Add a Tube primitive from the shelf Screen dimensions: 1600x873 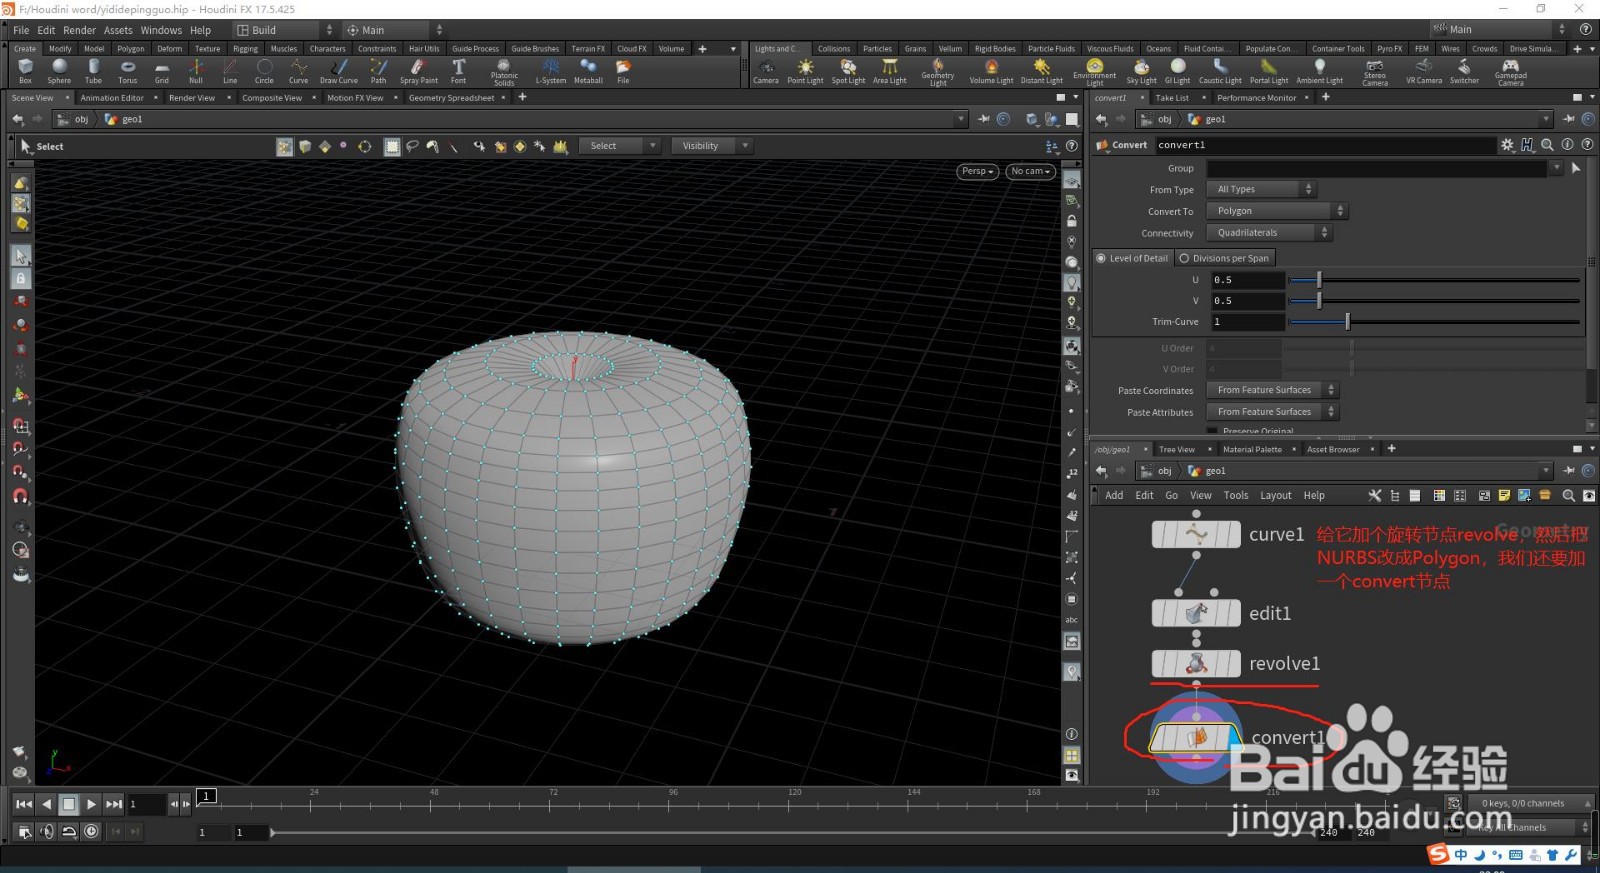[93, 71]
